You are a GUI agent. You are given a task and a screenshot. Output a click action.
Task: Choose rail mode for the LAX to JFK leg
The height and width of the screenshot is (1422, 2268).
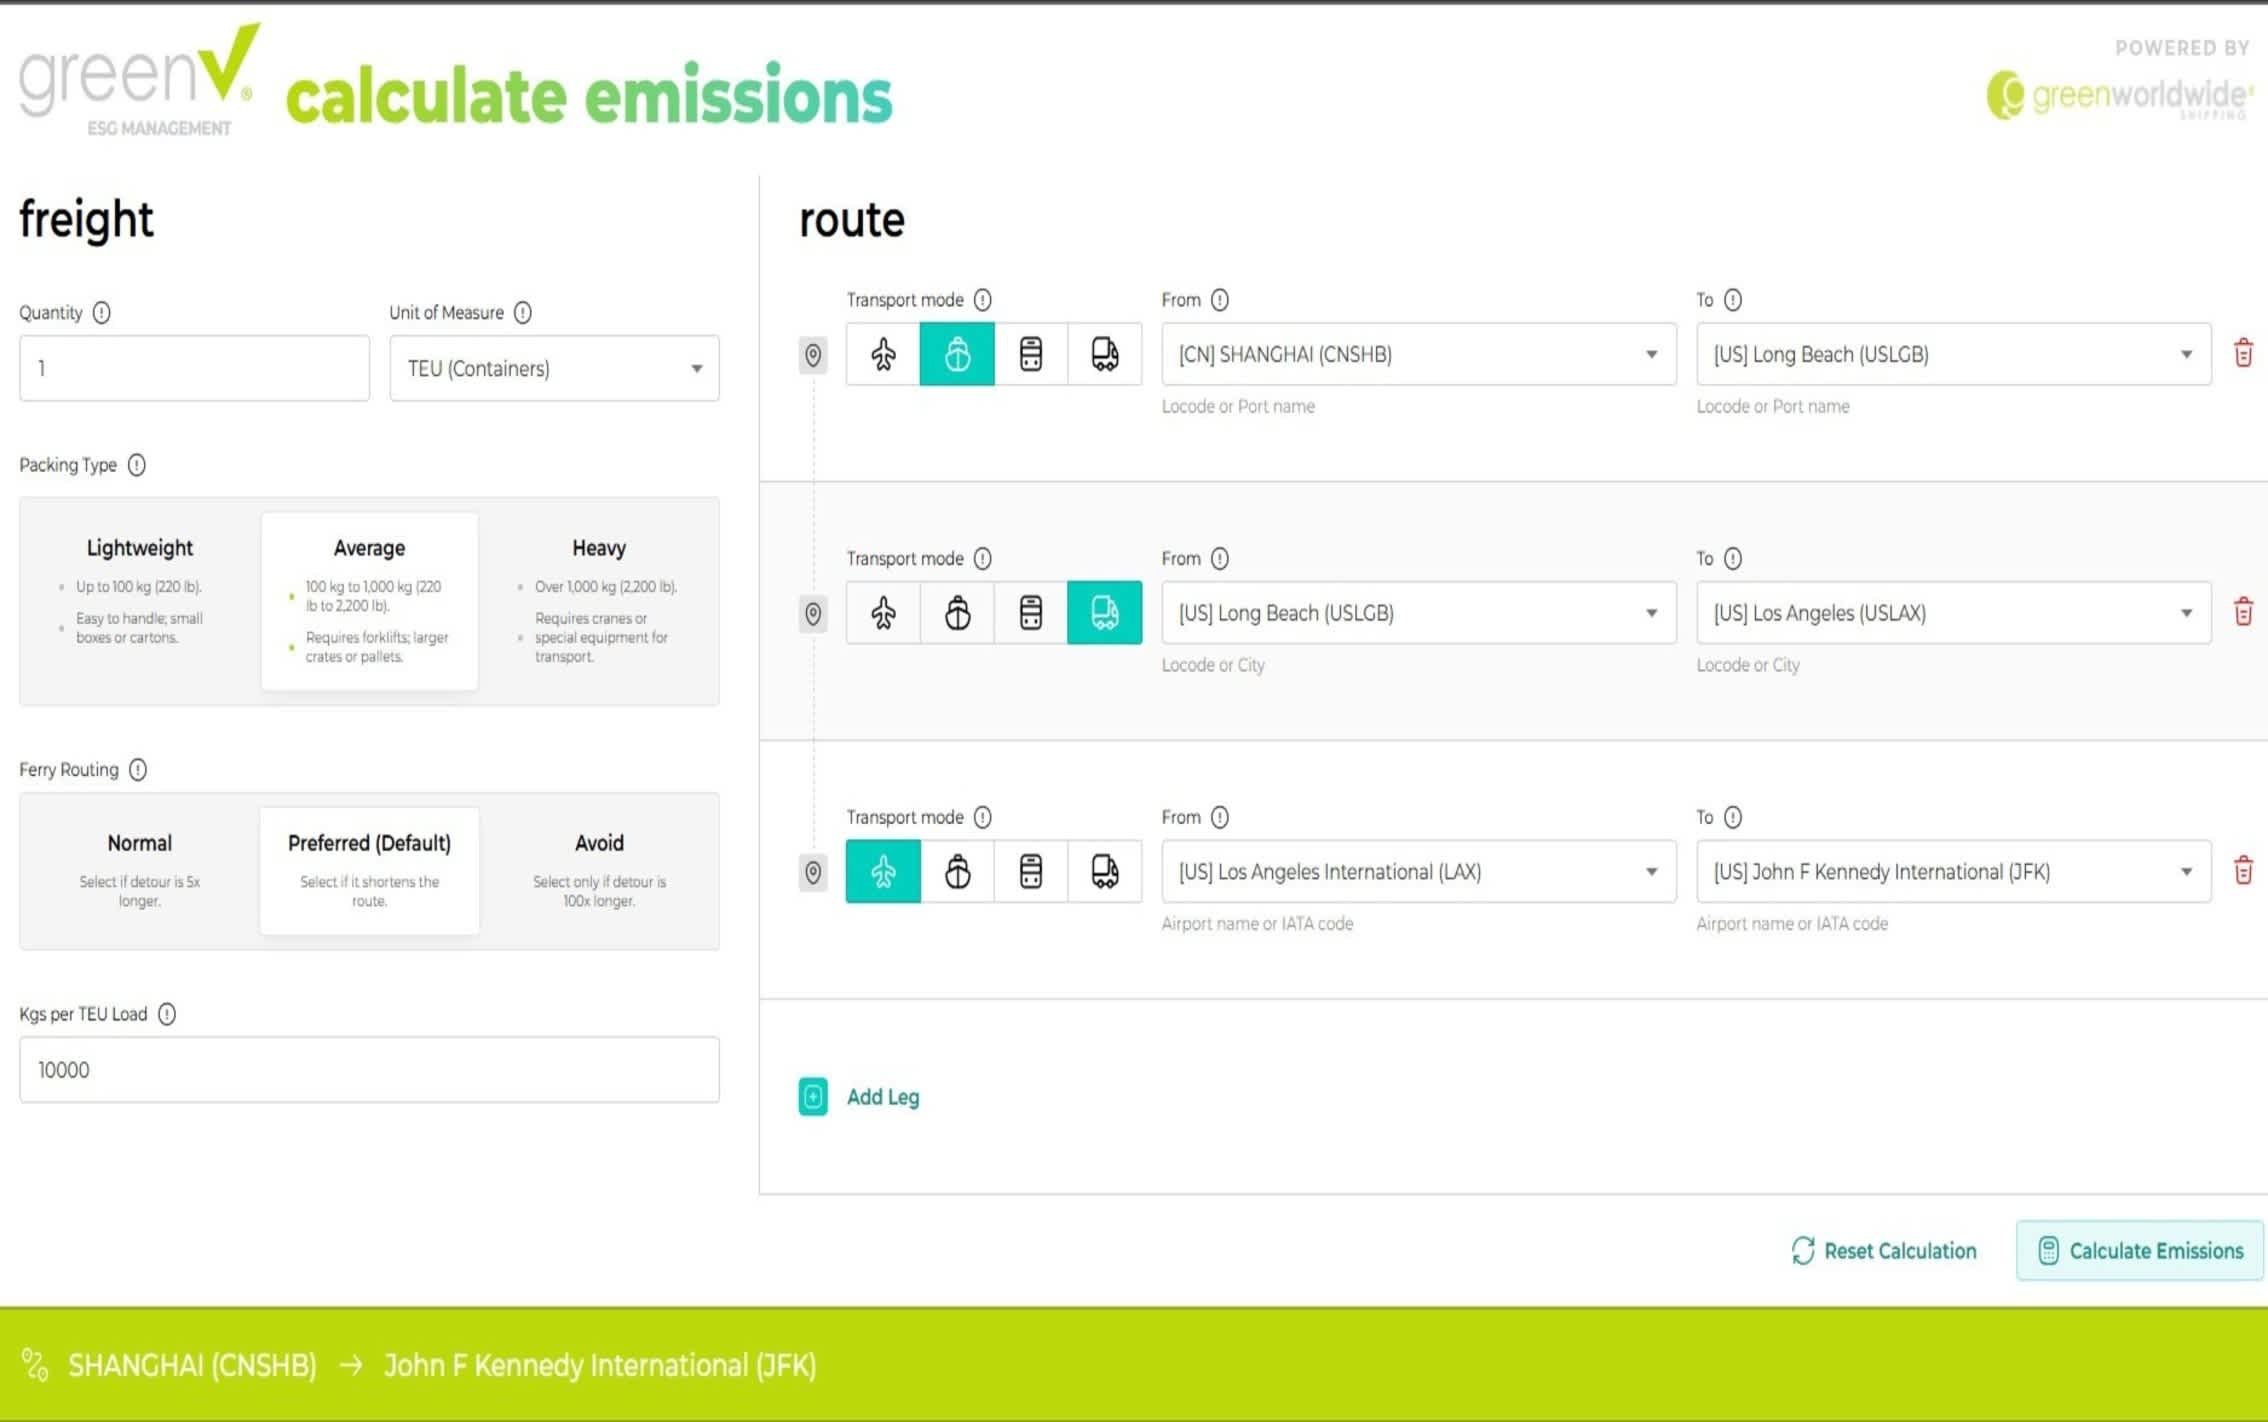tap(1031, 871)
